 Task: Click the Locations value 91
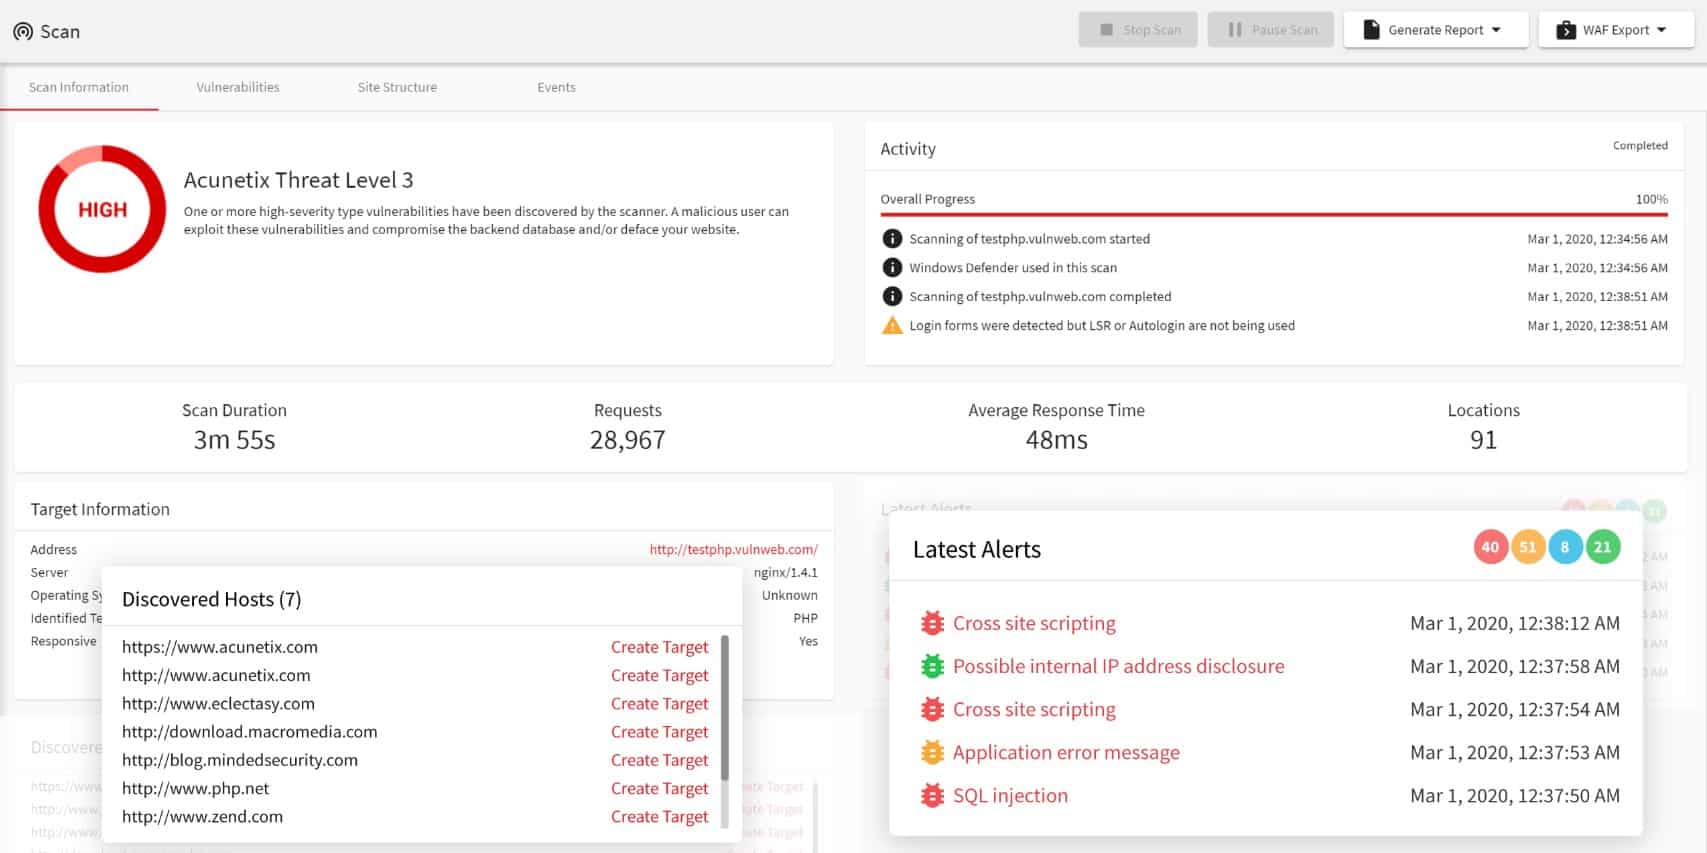click(x=1483, y=440)
